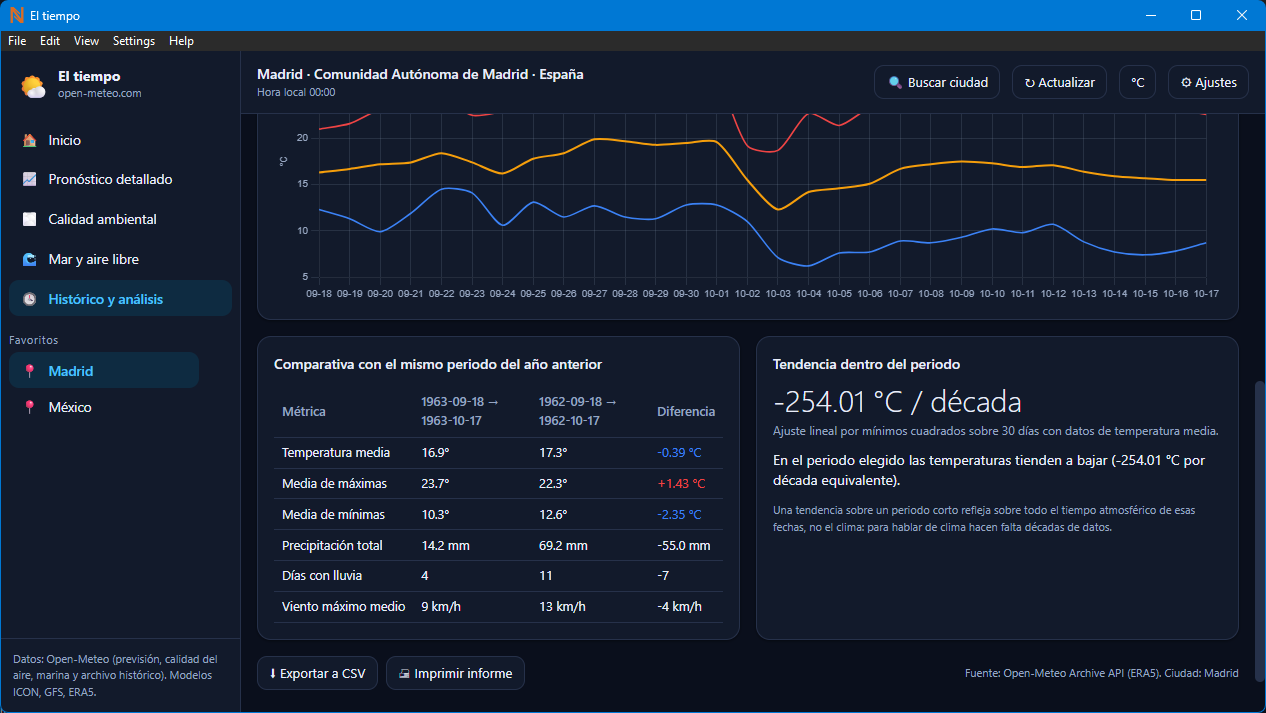
Task: Click the Hora local 00:00 text
Action: click(x=296, y=92)
